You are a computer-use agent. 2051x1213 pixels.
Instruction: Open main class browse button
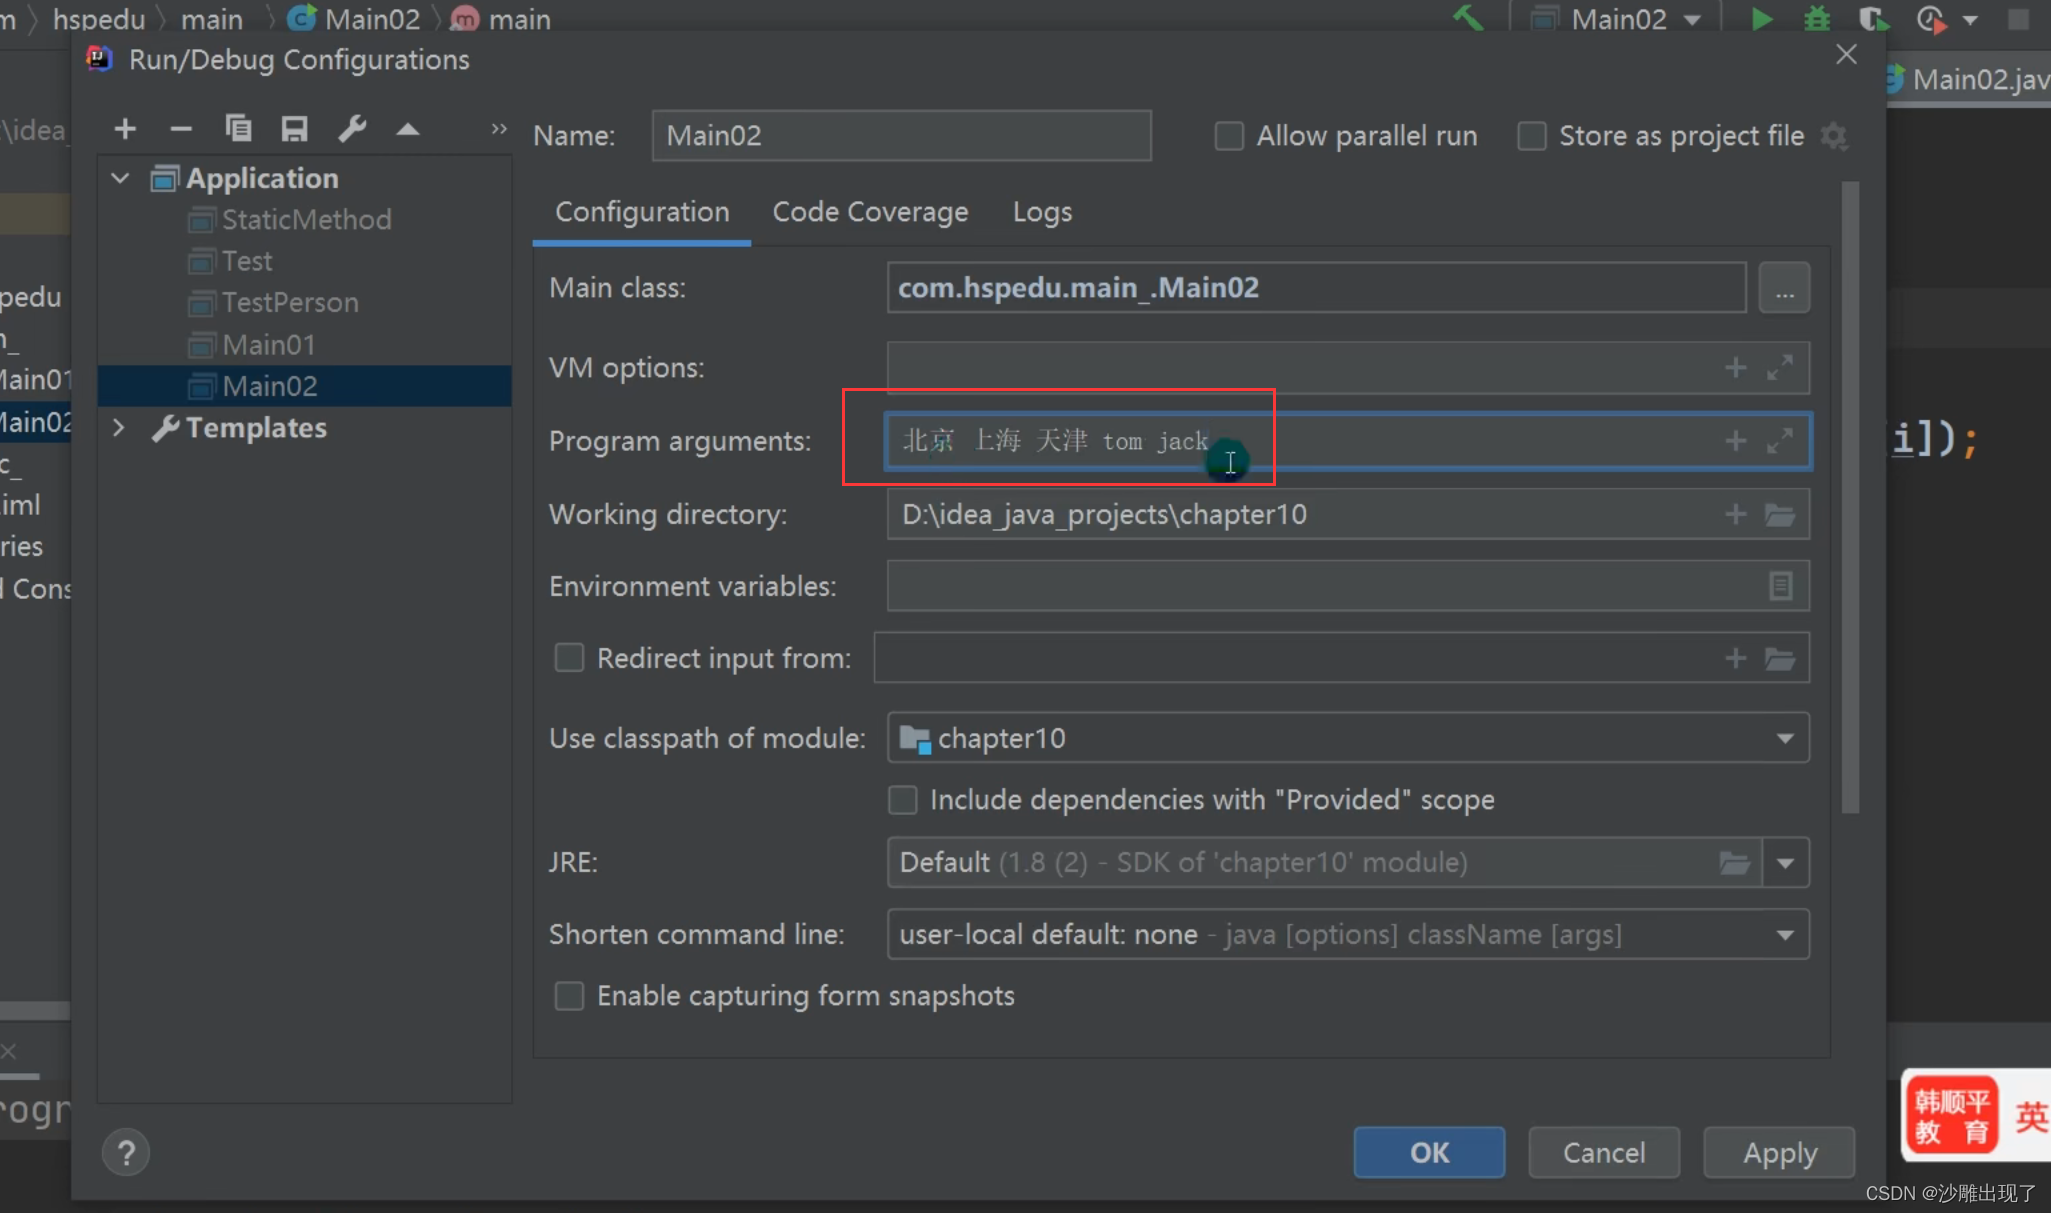tap(1784, 289)
